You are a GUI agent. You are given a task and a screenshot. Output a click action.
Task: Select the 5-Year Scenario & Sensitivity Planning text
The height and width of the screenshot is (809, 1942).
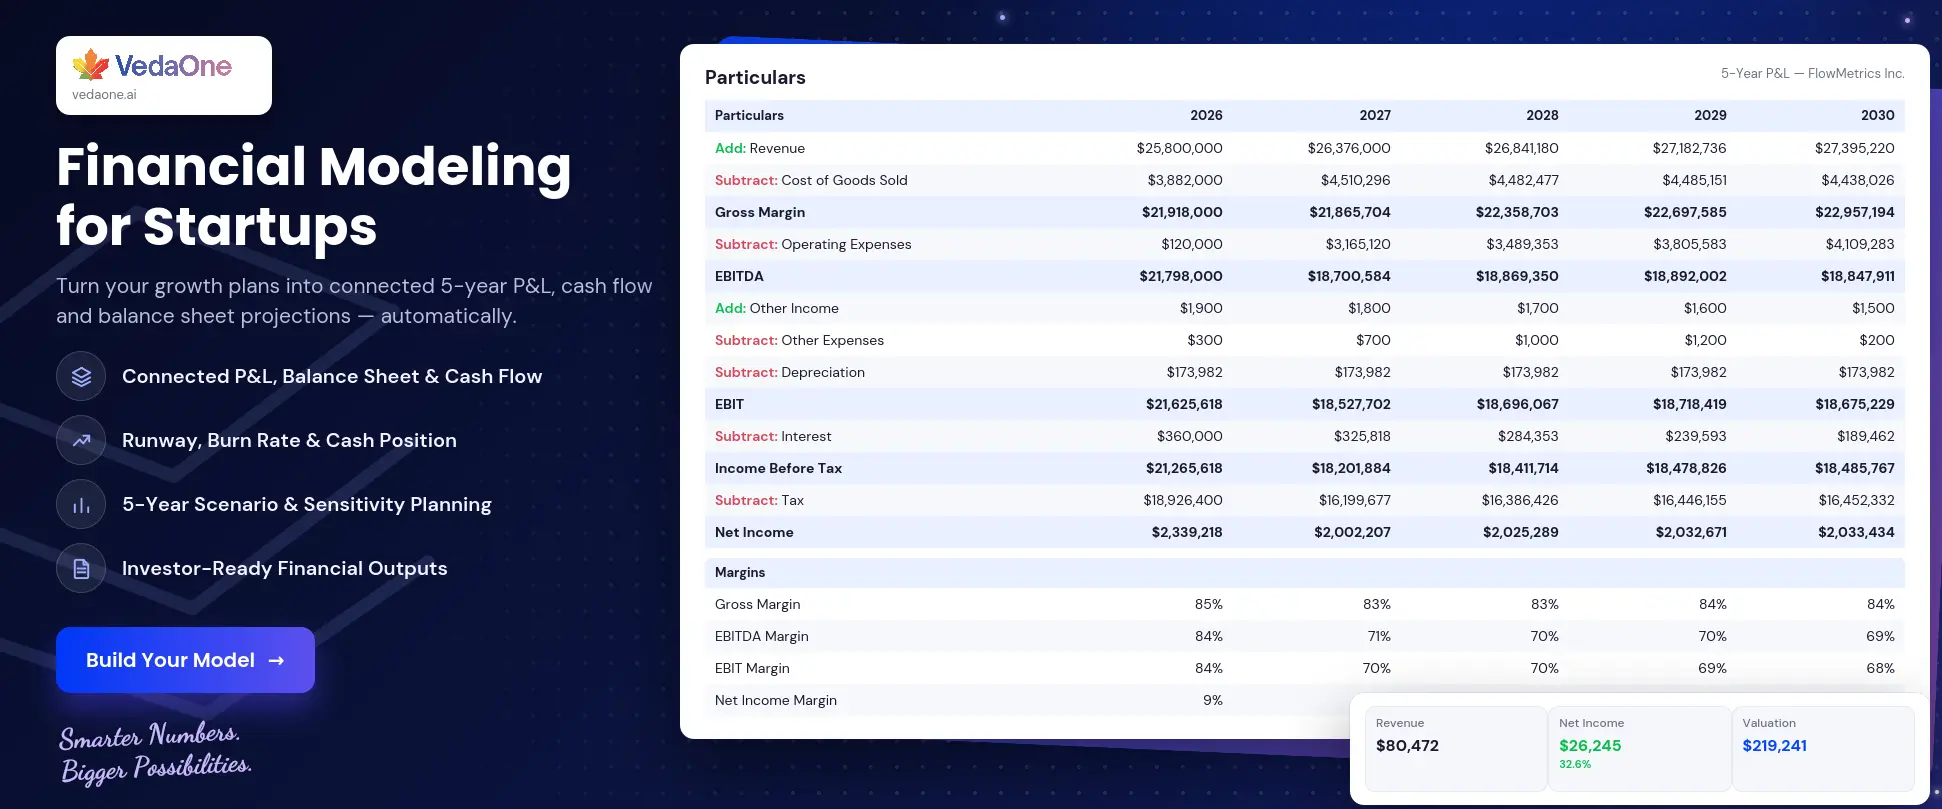(307, 504)
